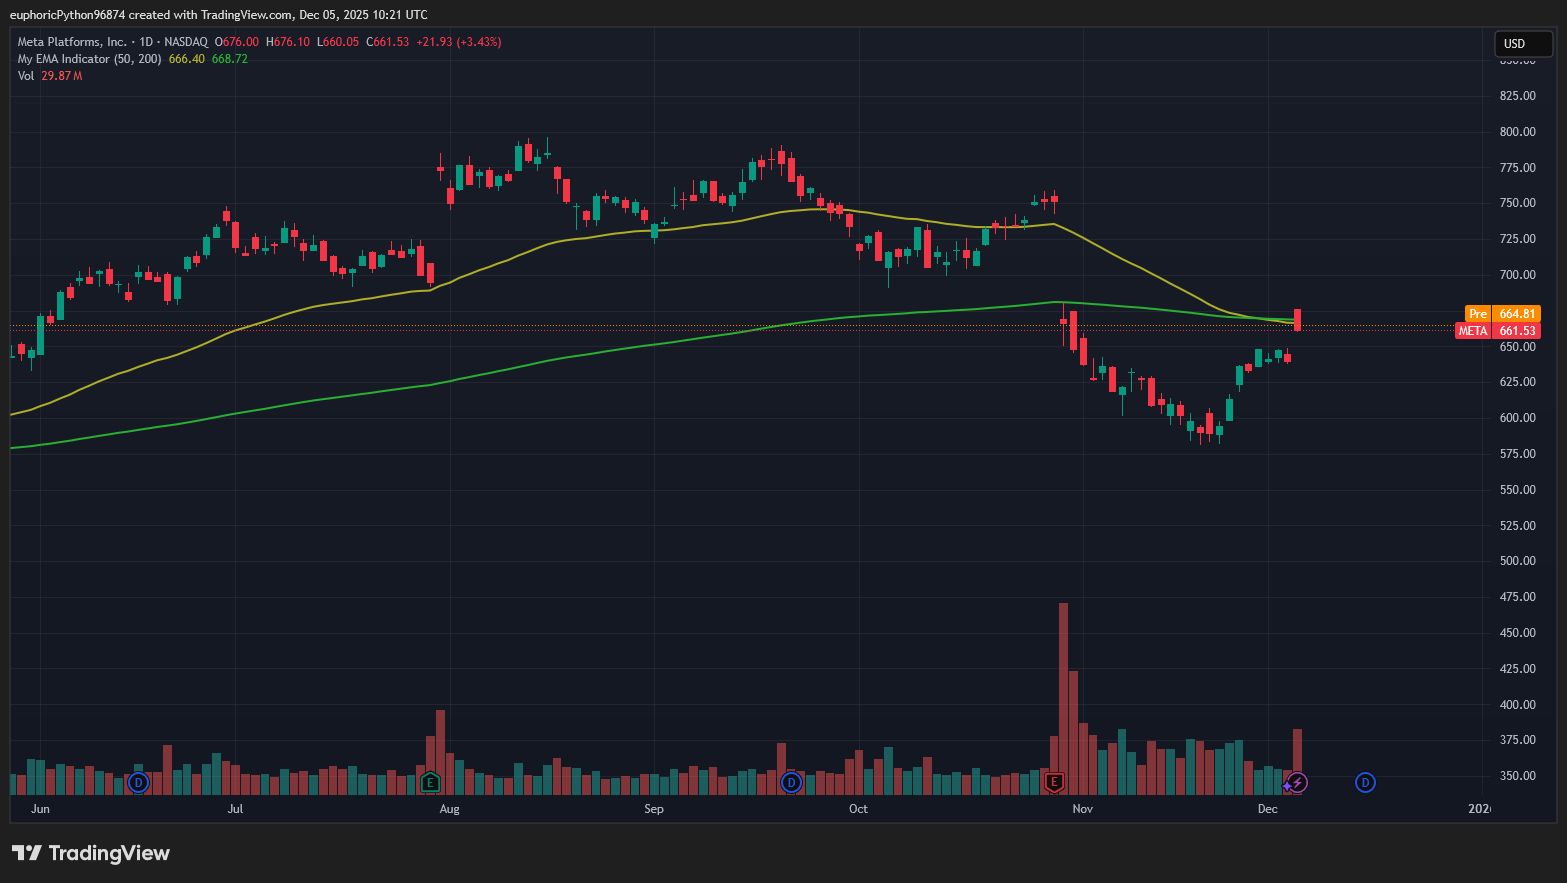Open the upcoming December dividend marker
Image resolution: width=1567 pixels, height=883 pixels.
coord(1365,782)
